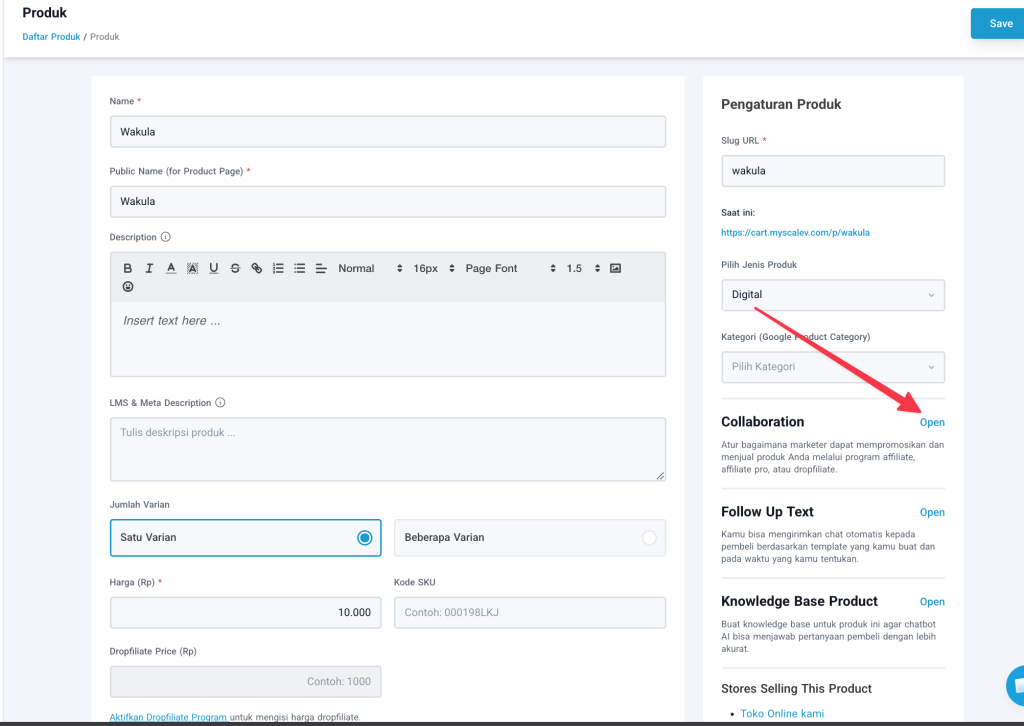Image resolution: width=1024 pixels, height=726 pixels.
Task: Open the Collaboration settings
Action: click(x=932, y=422)
